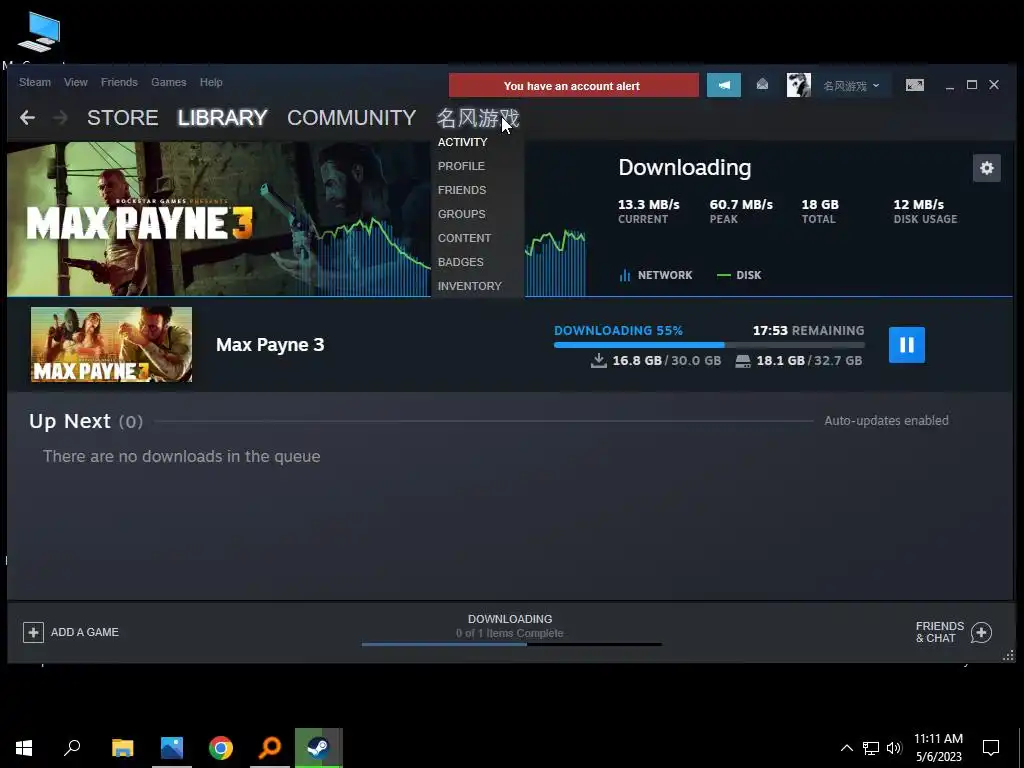Go to the STORE tab

click(x=123, y=118)
